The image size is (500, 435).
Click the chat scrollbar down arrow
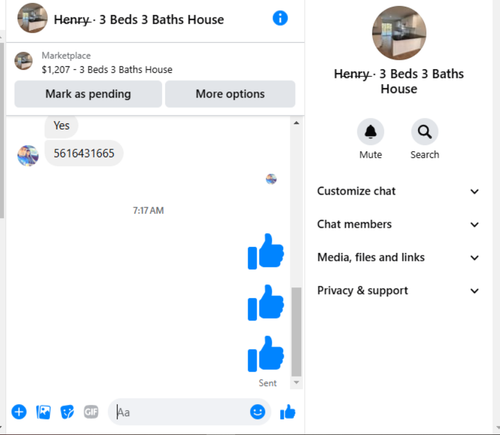(296, 382)
